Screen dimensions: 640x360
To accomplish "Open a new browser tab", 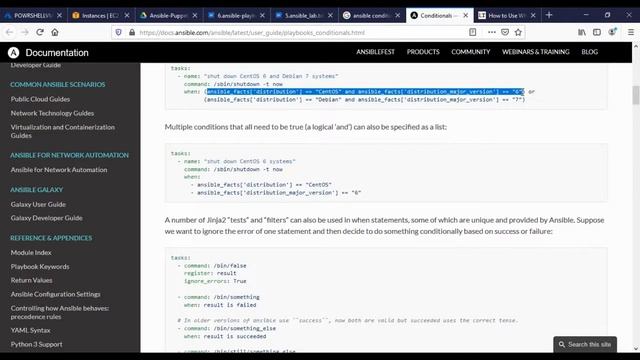I will point(549,15).
